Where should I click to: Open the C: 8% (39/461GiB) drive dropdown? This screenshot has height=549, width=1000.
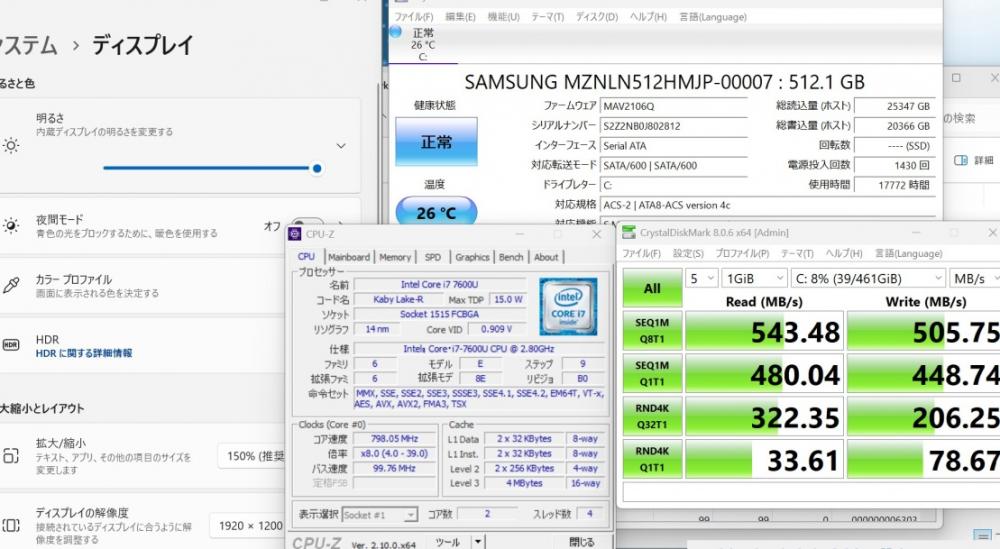point(868,279)
